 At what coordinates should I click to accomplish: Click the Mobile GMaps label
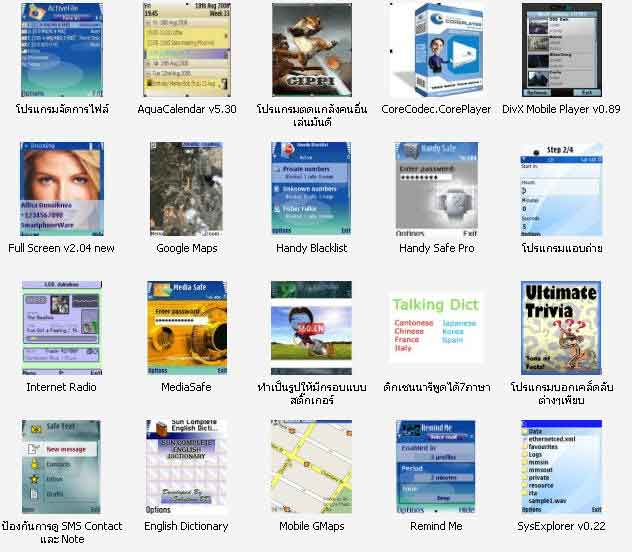(312, 526)
